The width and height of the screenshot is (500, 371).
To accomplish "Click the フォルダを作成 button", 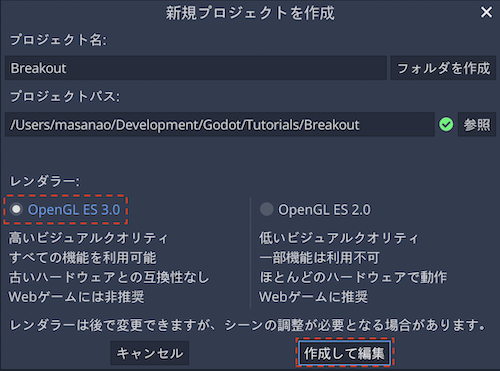I will tap(443, 68).
